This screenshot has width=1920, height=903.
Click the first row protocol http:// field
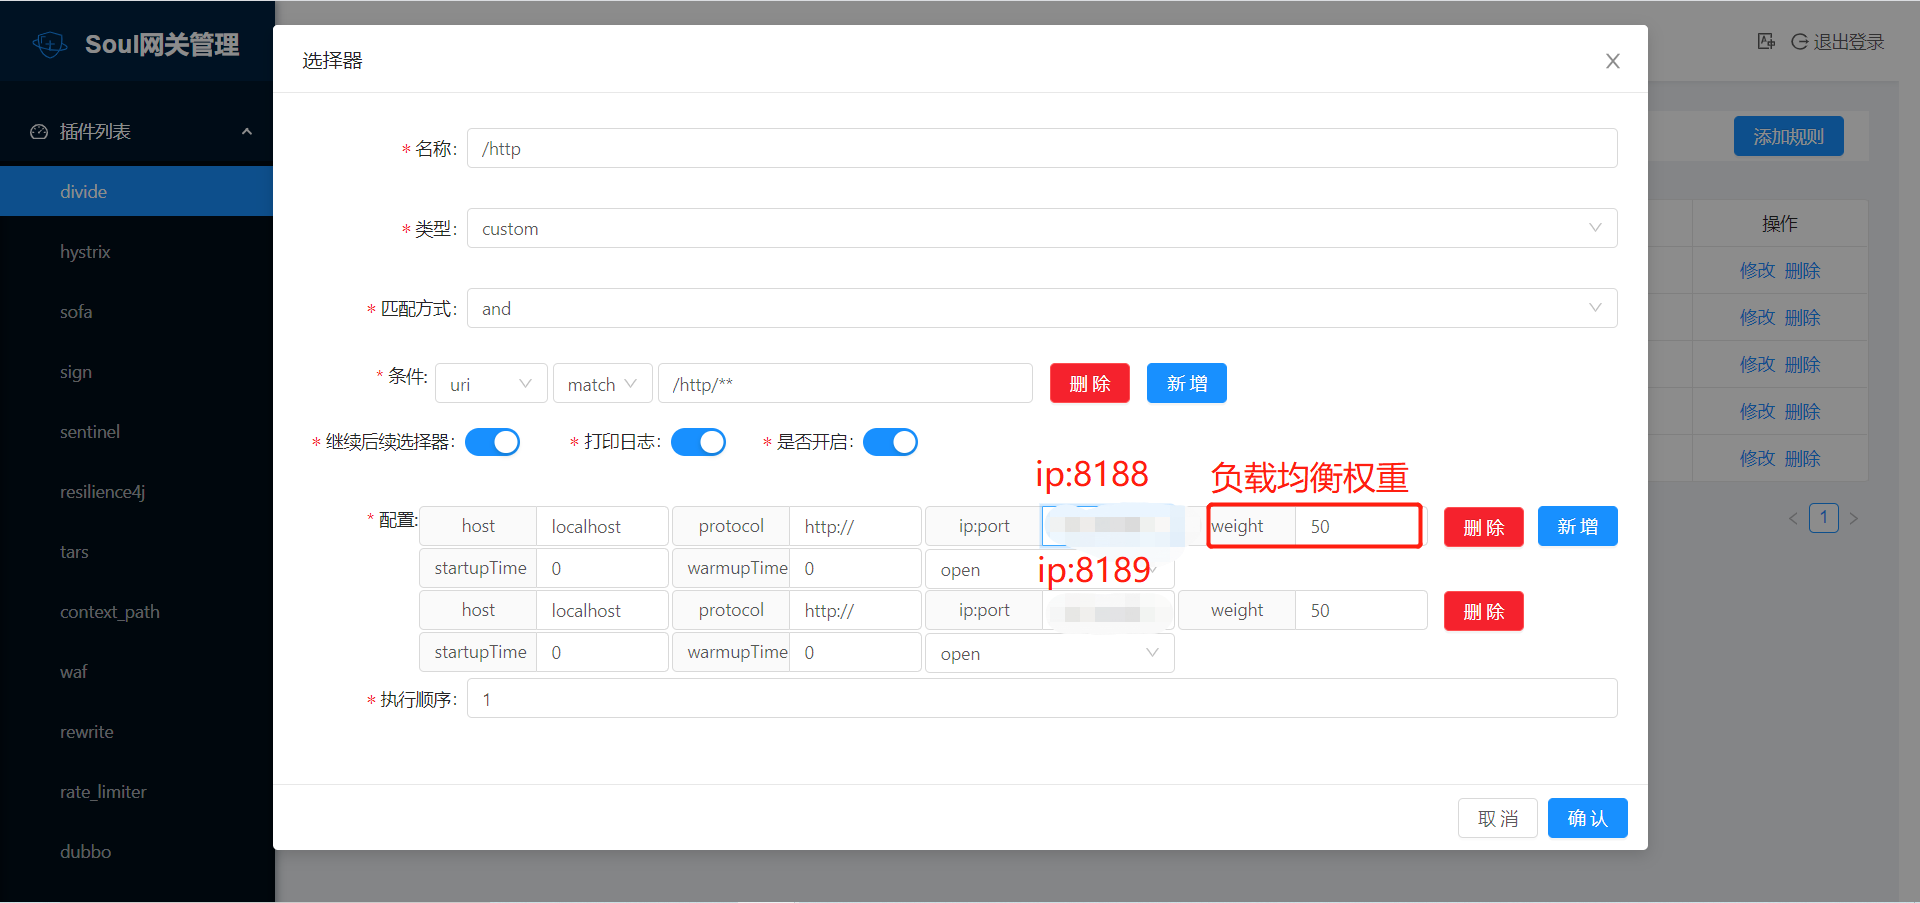tap(855, 526)
